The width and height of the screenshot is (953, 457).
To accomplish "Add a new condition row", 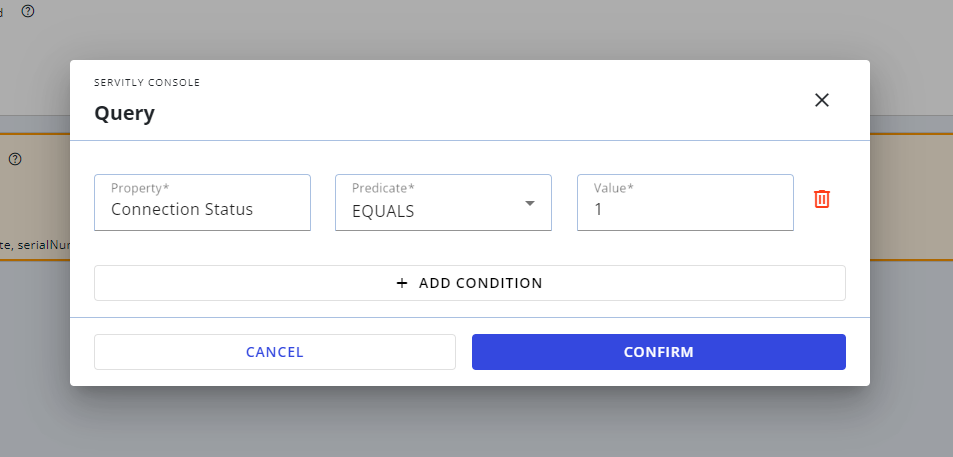I will point(470,283).
